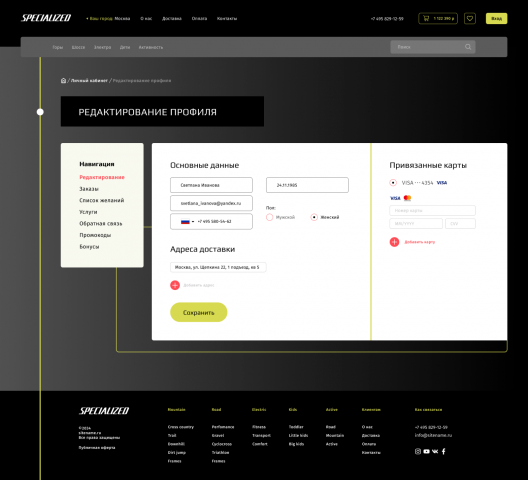The image size is (528, 480).
Task: Open the Контакты header menu item
Action: [227, 19]
